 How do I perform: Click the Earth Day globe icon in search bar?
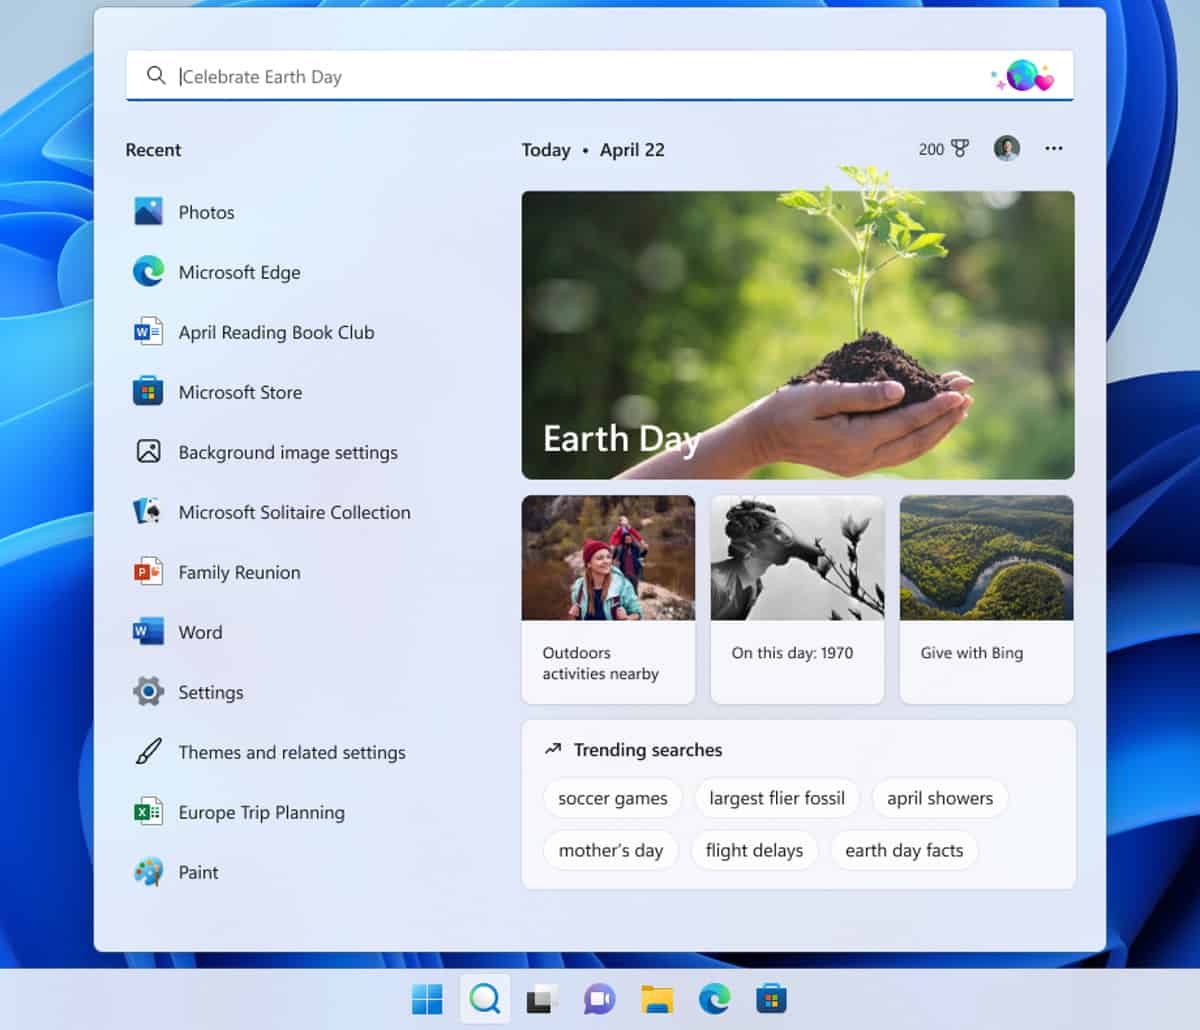pos(1024,74)
